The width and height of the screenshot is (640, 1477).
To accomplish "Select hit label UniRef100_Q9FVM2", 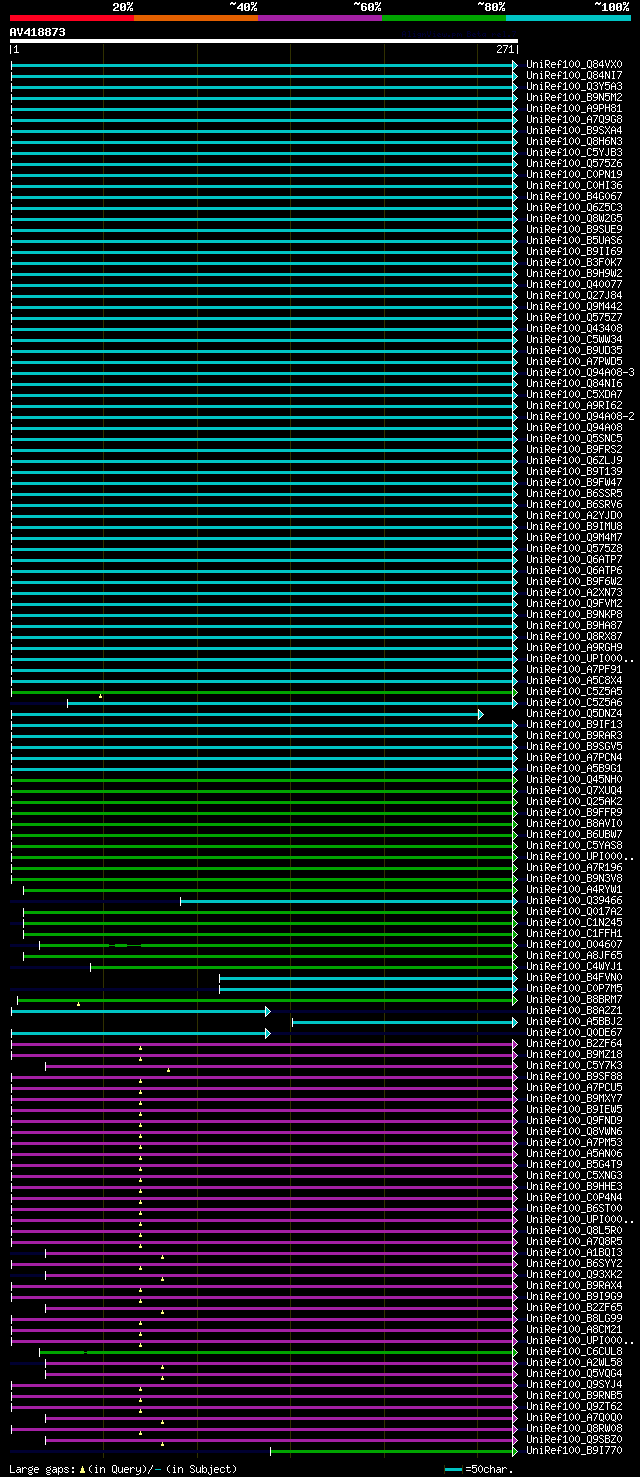I will click(x=573, y=603).
